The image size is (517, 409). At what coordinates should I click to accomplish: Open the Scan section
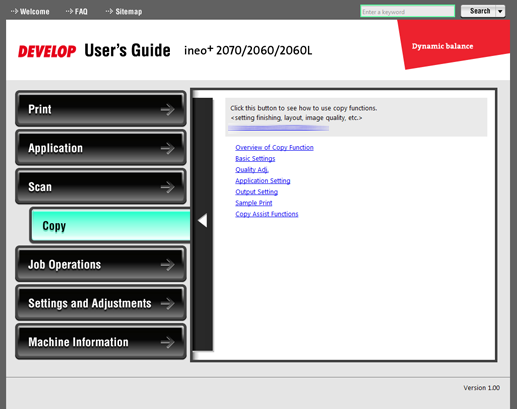[101, 186]
